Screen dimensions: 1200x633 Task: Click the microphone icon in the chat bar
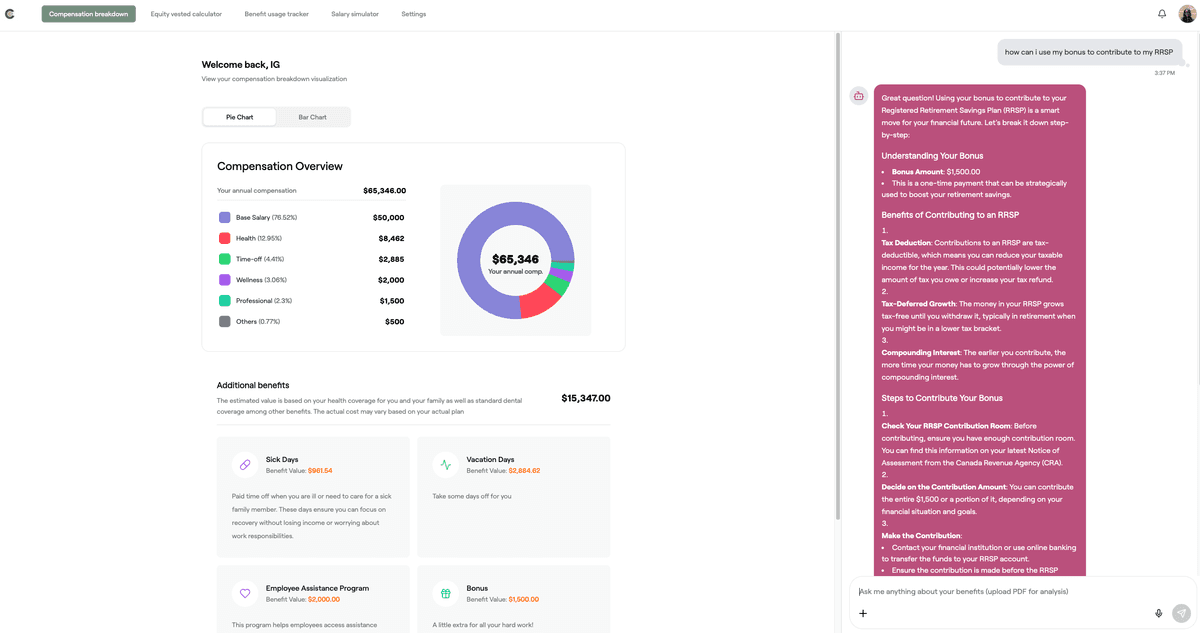[x=1159, y=611]
